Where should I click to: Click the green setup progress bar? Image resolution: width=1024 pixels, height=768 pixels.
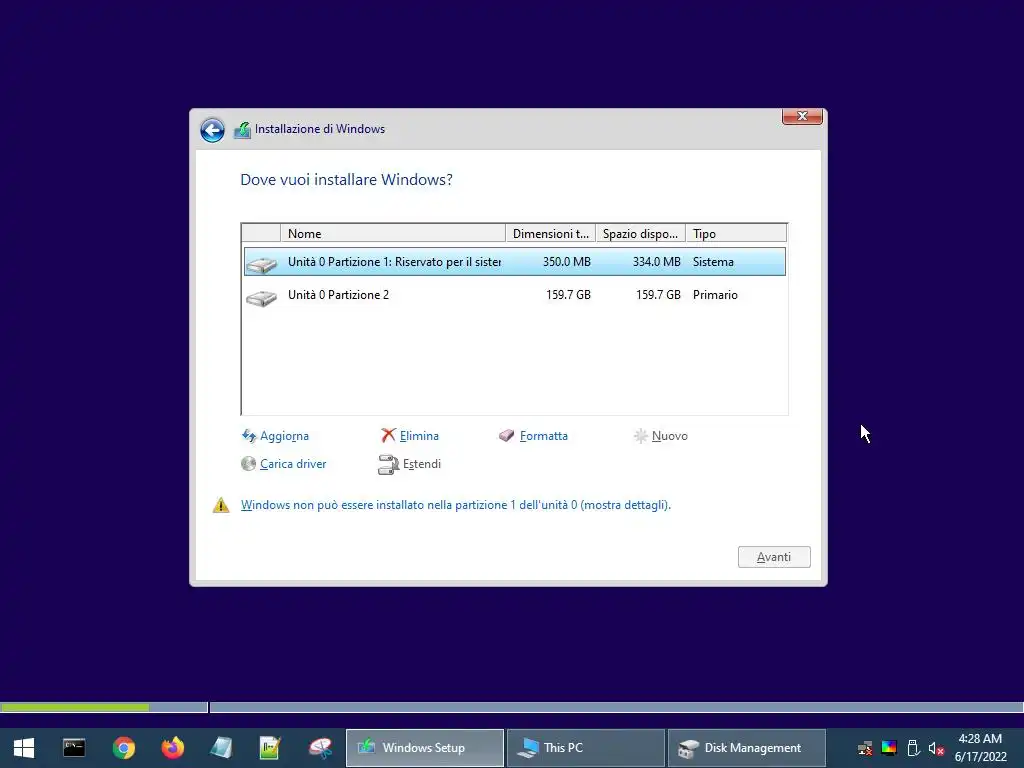point(74,707)
